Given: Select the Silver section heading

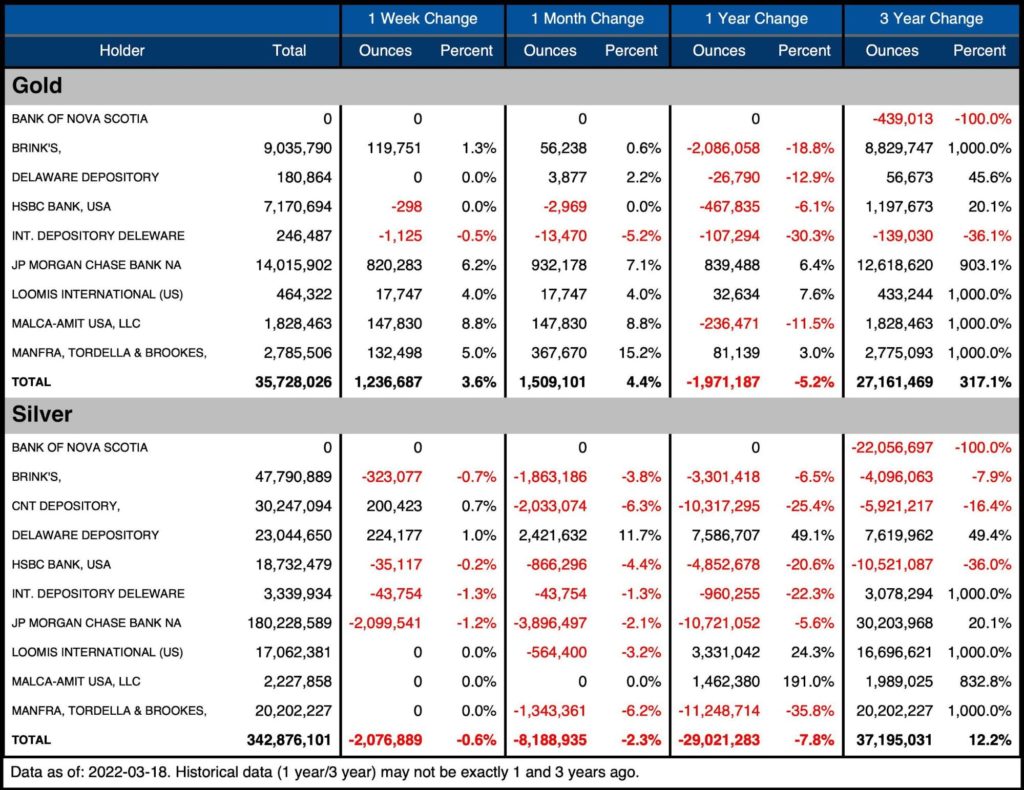Looking at the screenshot, I should tap(42, 414).
